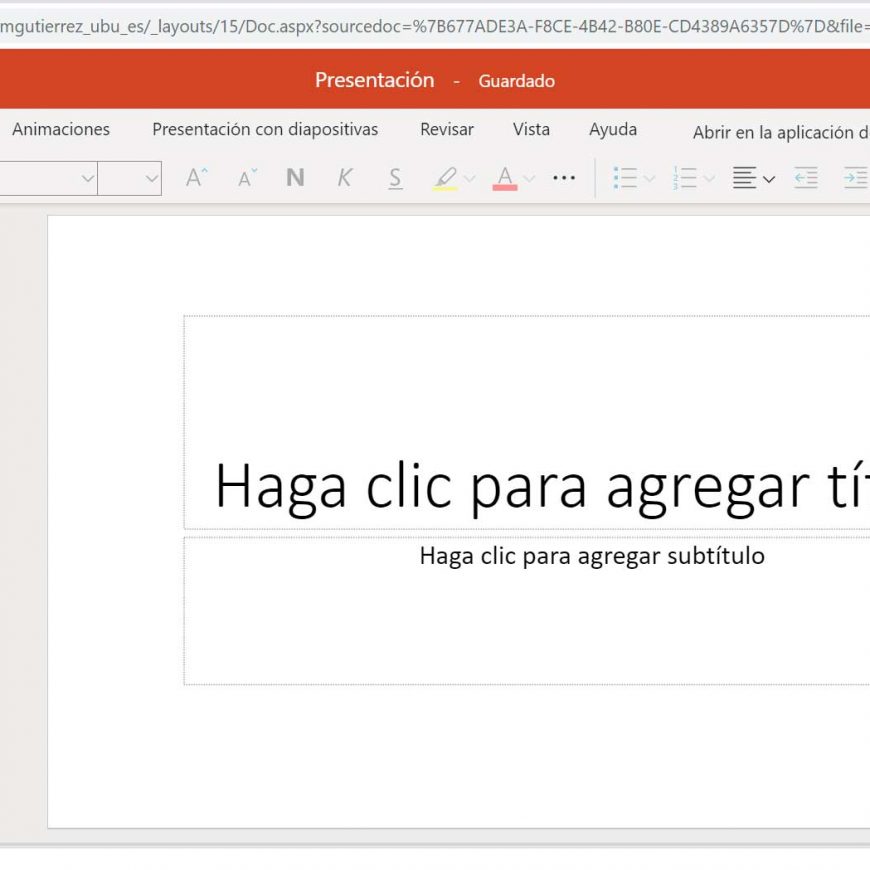Toggle underline formatting (S)
The height and width of the screenshot is (870, 870).
click(x=395, y=178)
